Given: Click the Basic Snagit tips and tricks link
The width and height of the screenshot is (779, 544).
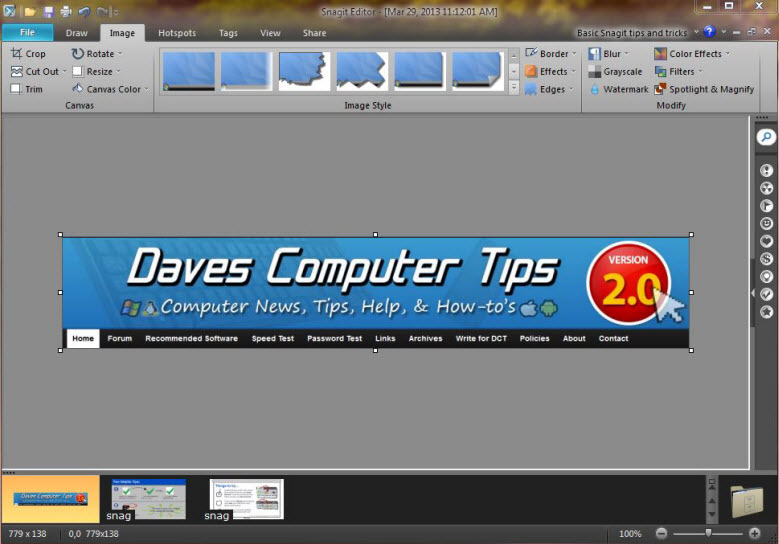Looking at the screenshot, I should tap(631, 33).
